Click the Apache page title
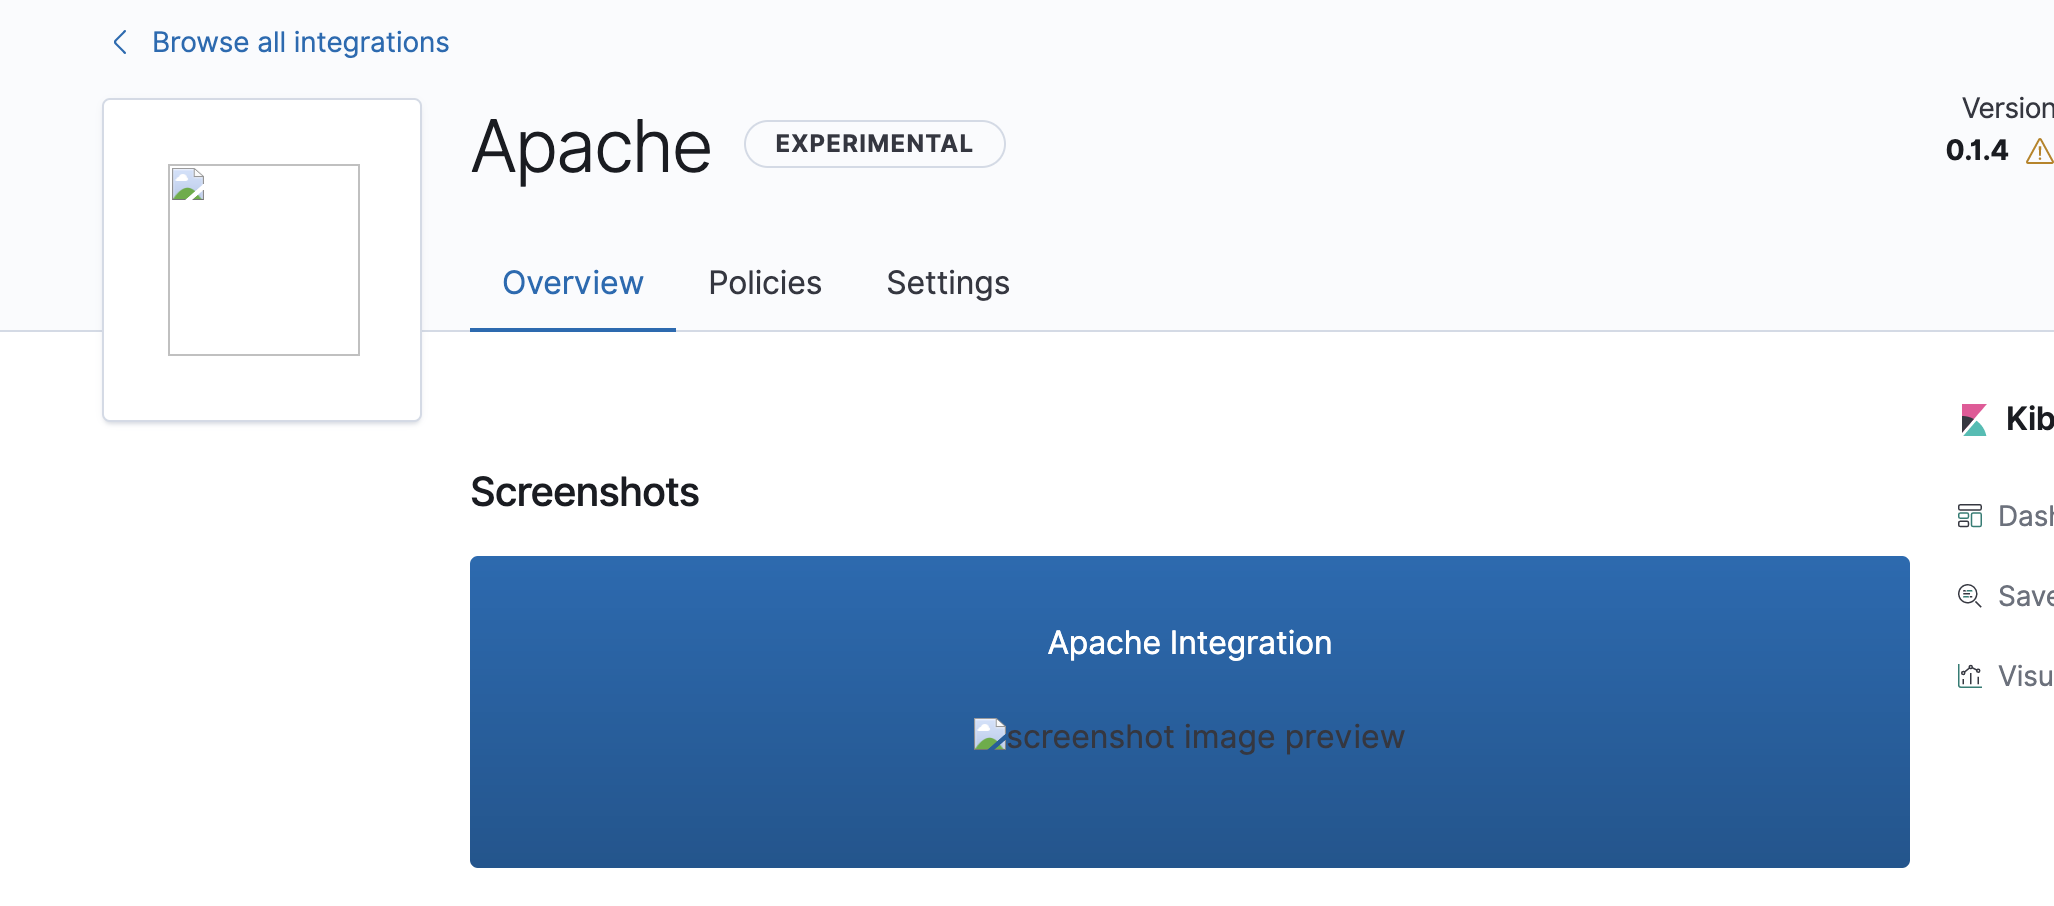The image size is (2054, 906). point(591,147)
